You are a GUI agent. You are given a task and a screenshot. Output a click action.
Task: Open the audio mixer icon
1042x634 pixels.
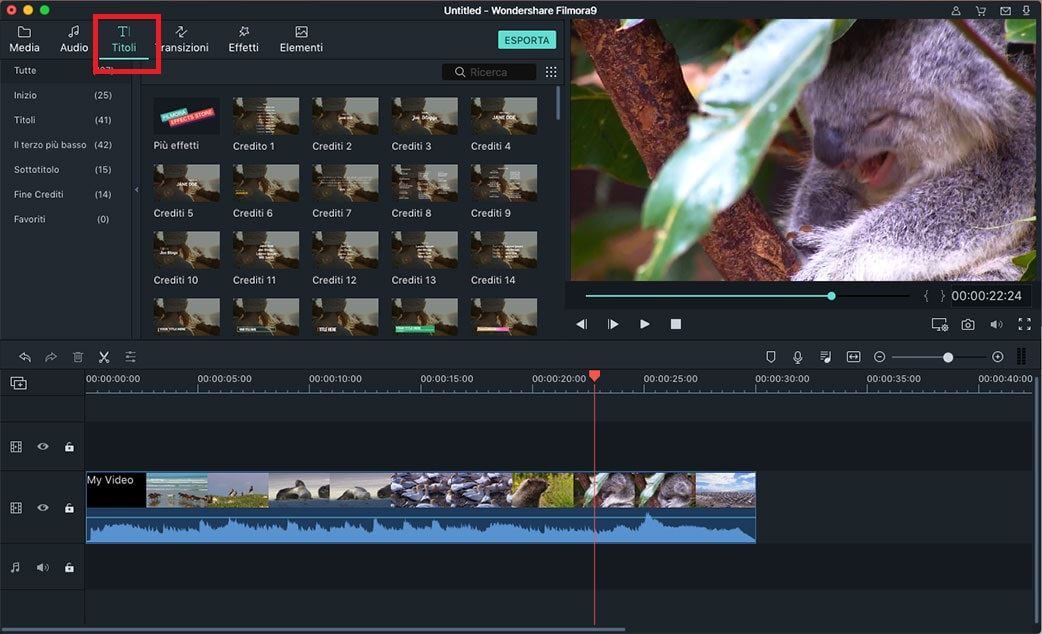pos(825,357)
